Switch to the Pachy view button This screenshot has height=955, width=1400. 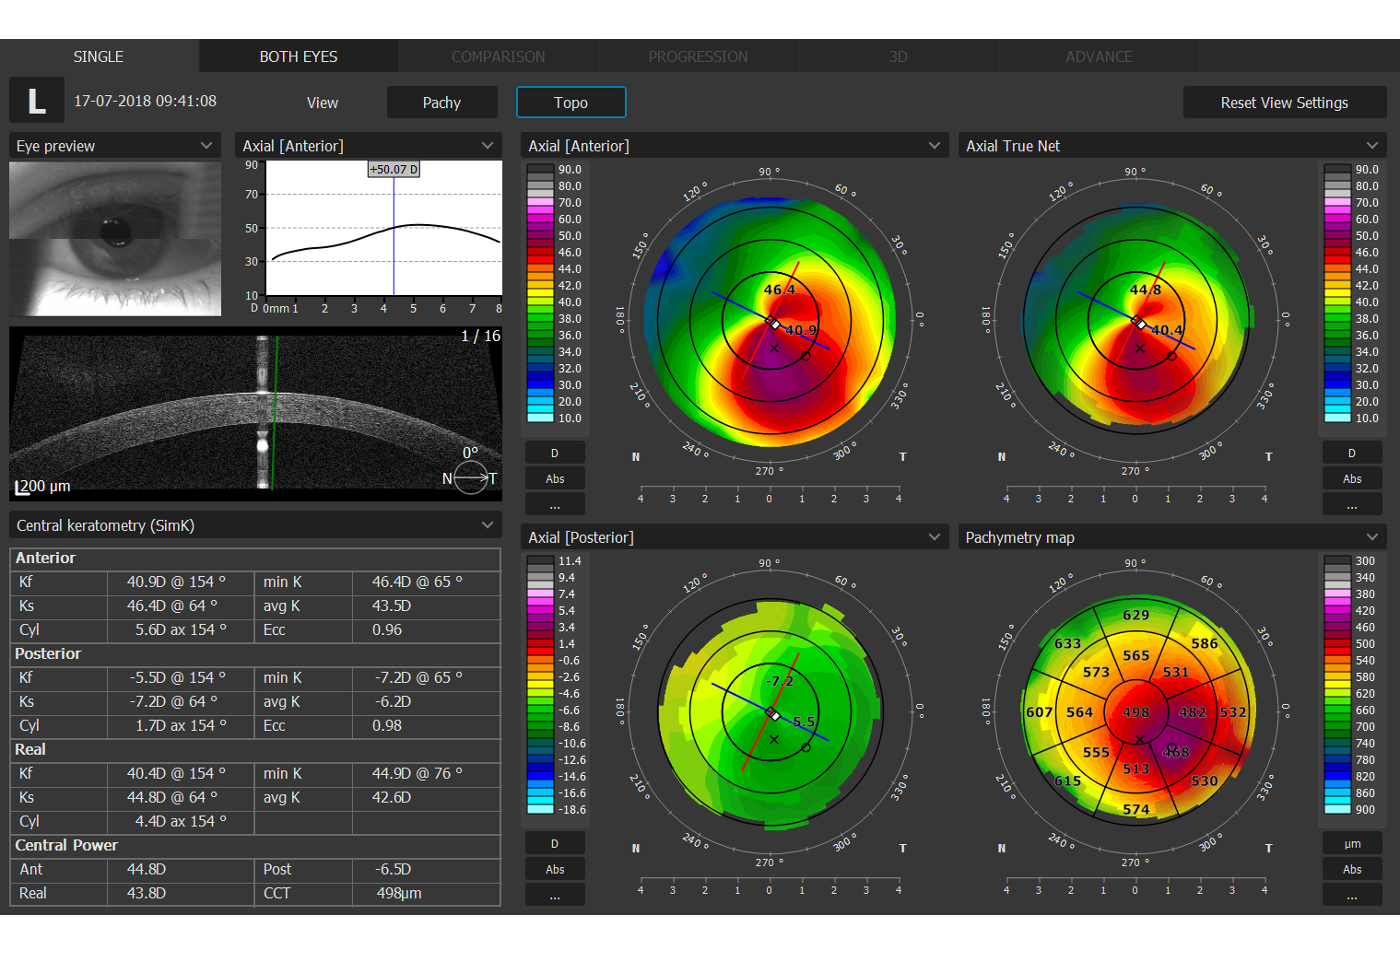coord(441,102)
